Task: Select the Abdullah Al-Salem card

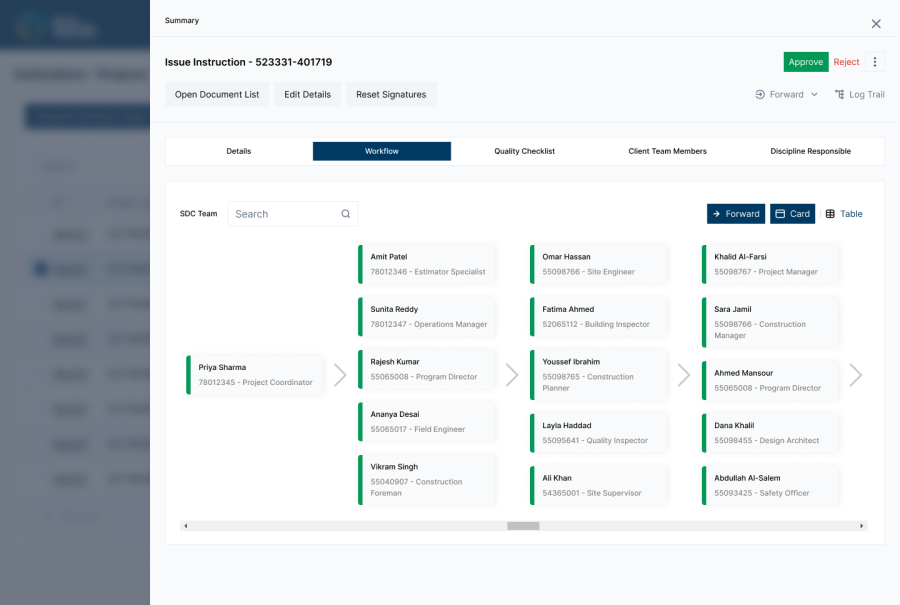Action: coord(770,486)
